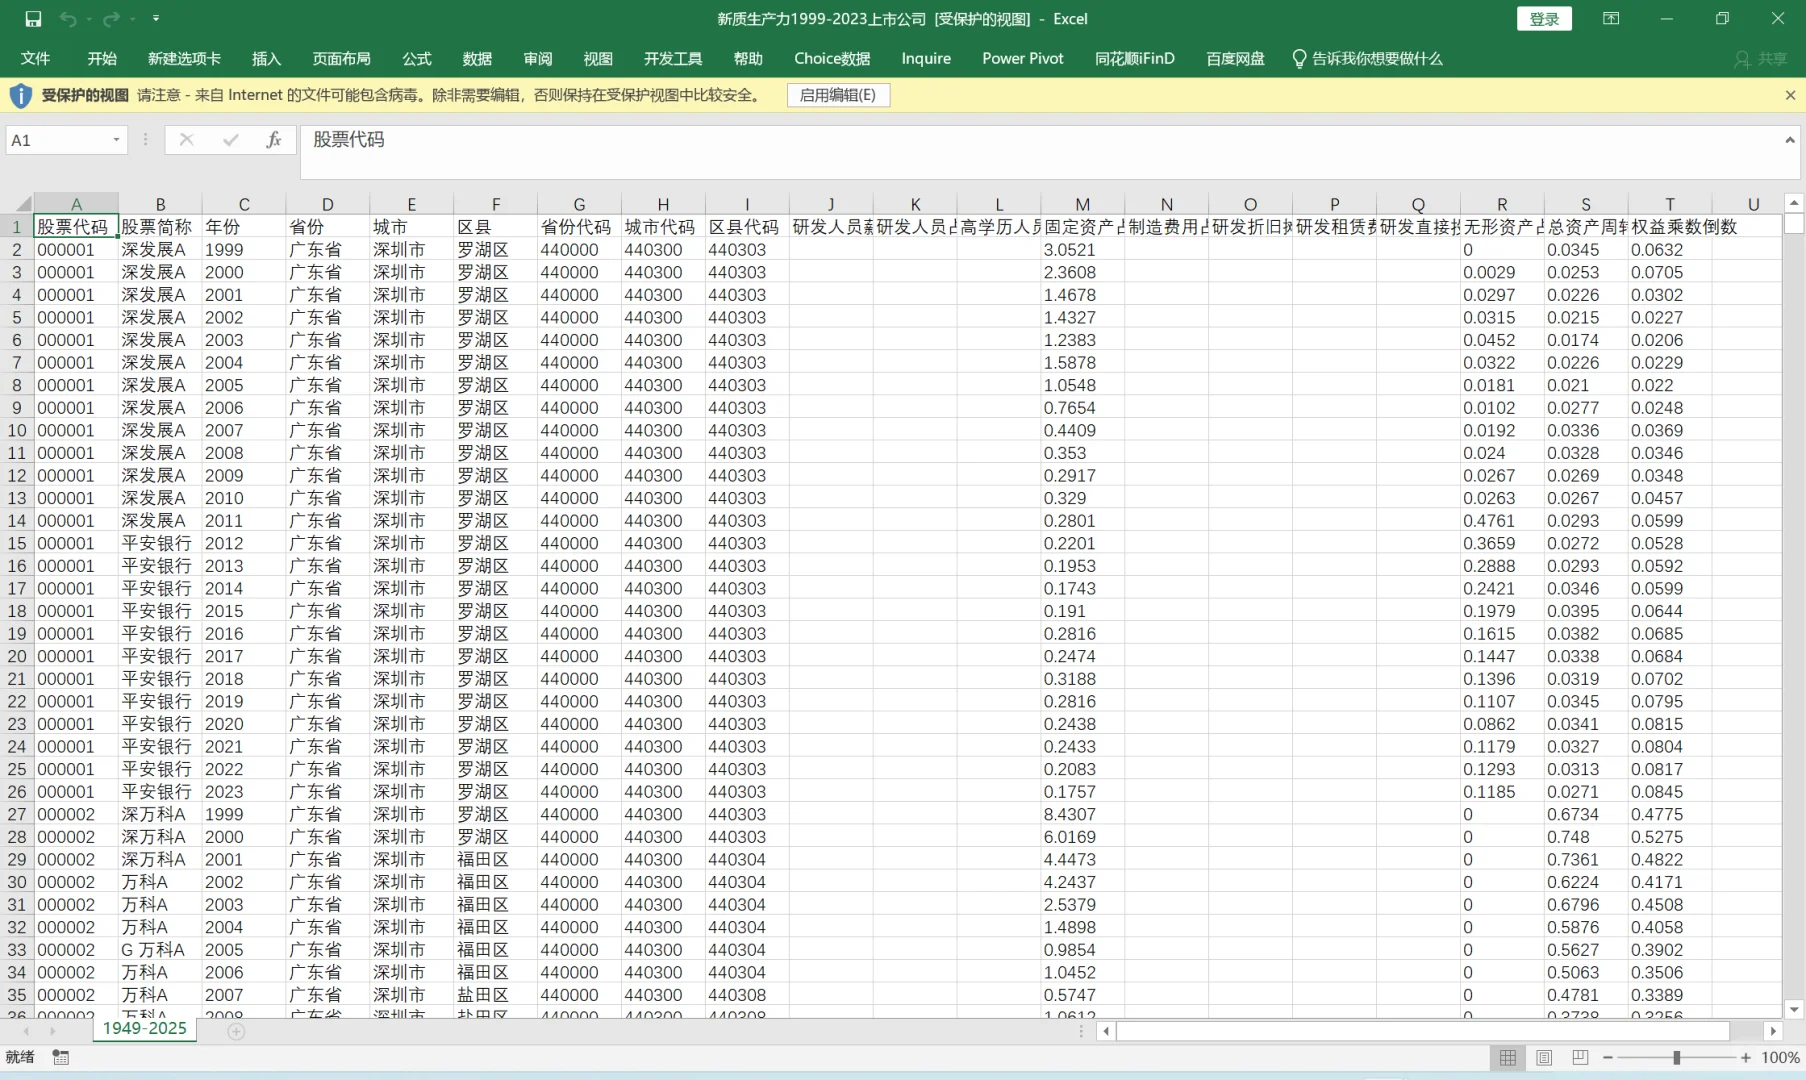The width and height of the screenshot is (1806, 1080).
Task: Open the Ribbon Display Options icon
Action: 1611,19
